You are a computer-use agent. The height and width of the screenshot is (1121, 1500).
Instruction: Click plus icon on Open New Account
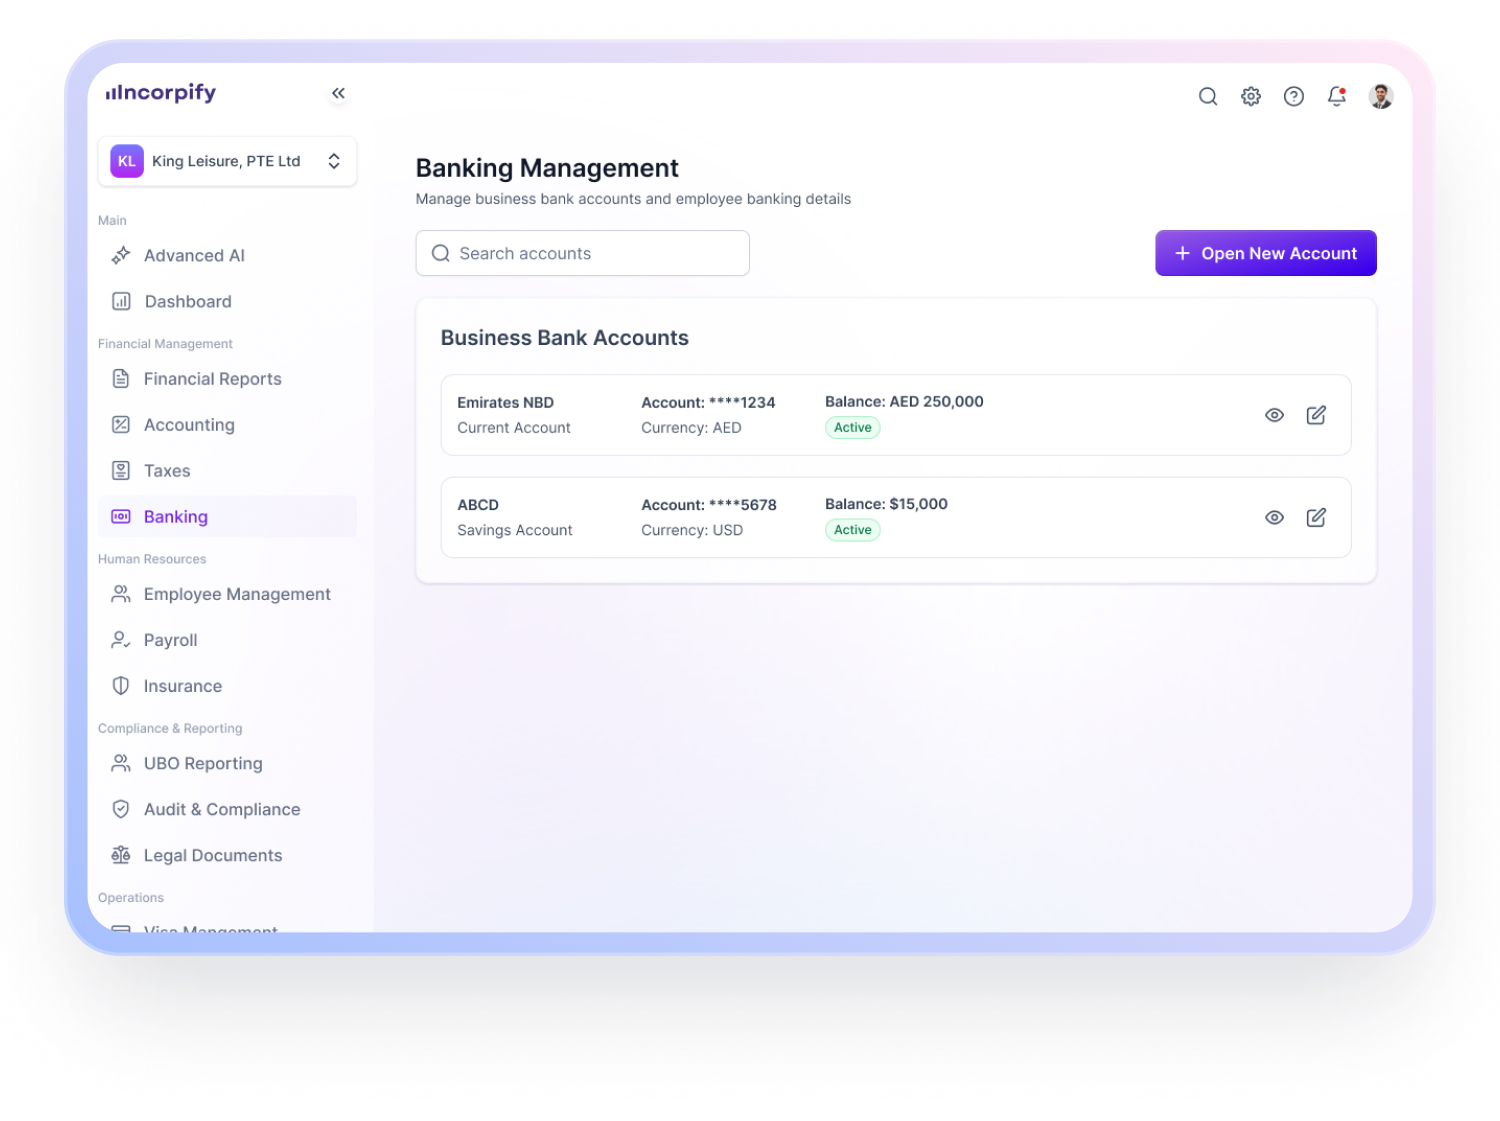pyautogui.click(x=1182, y=253)
